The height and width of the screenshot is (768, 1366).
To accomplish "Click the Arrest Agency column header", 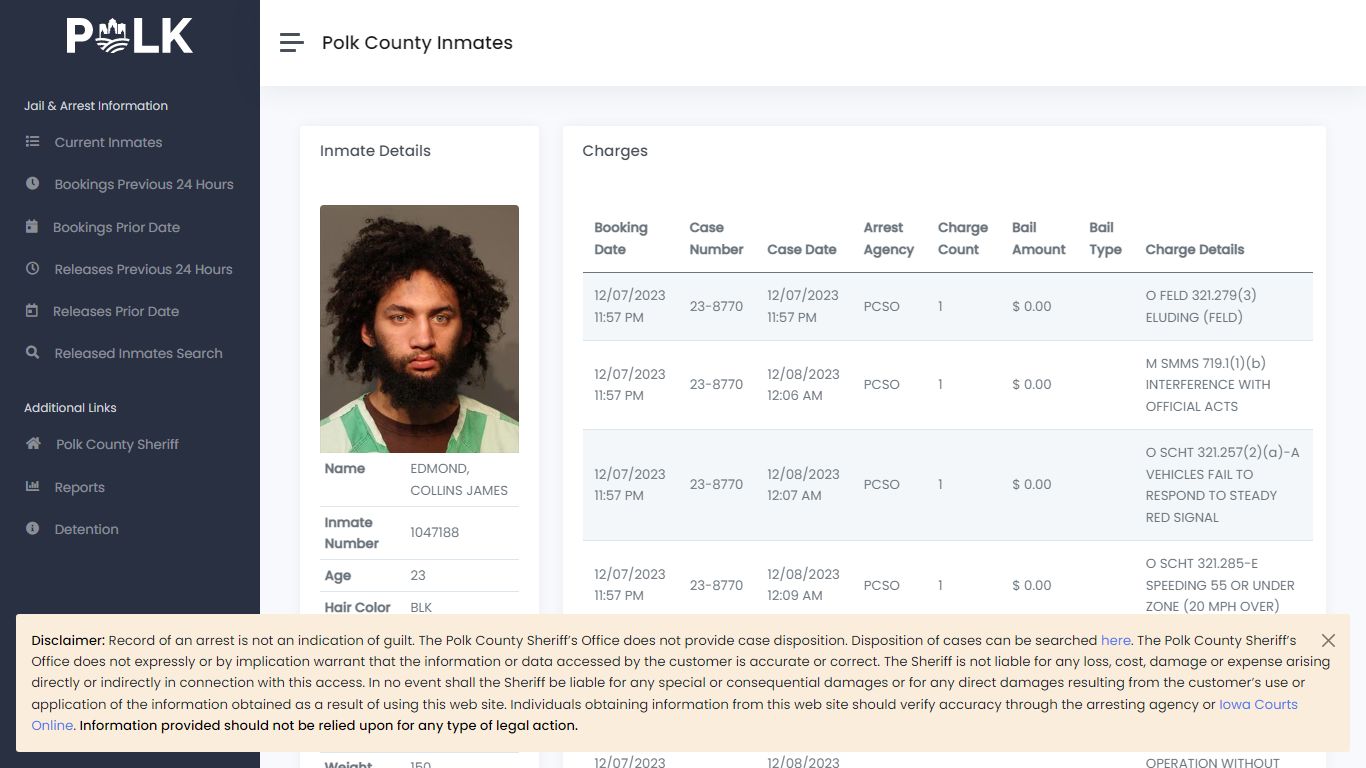I will click(889, 238).
